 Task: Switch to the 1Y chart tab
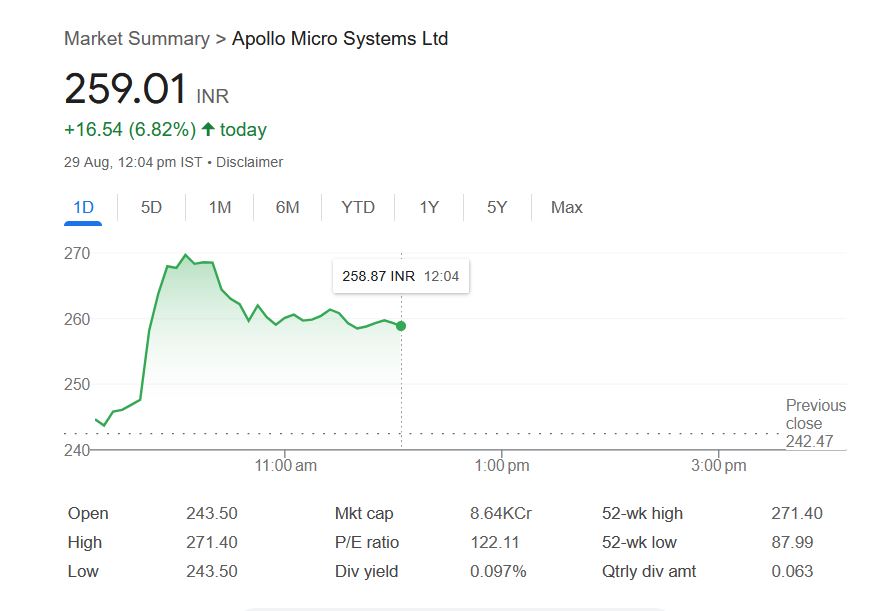429,208
